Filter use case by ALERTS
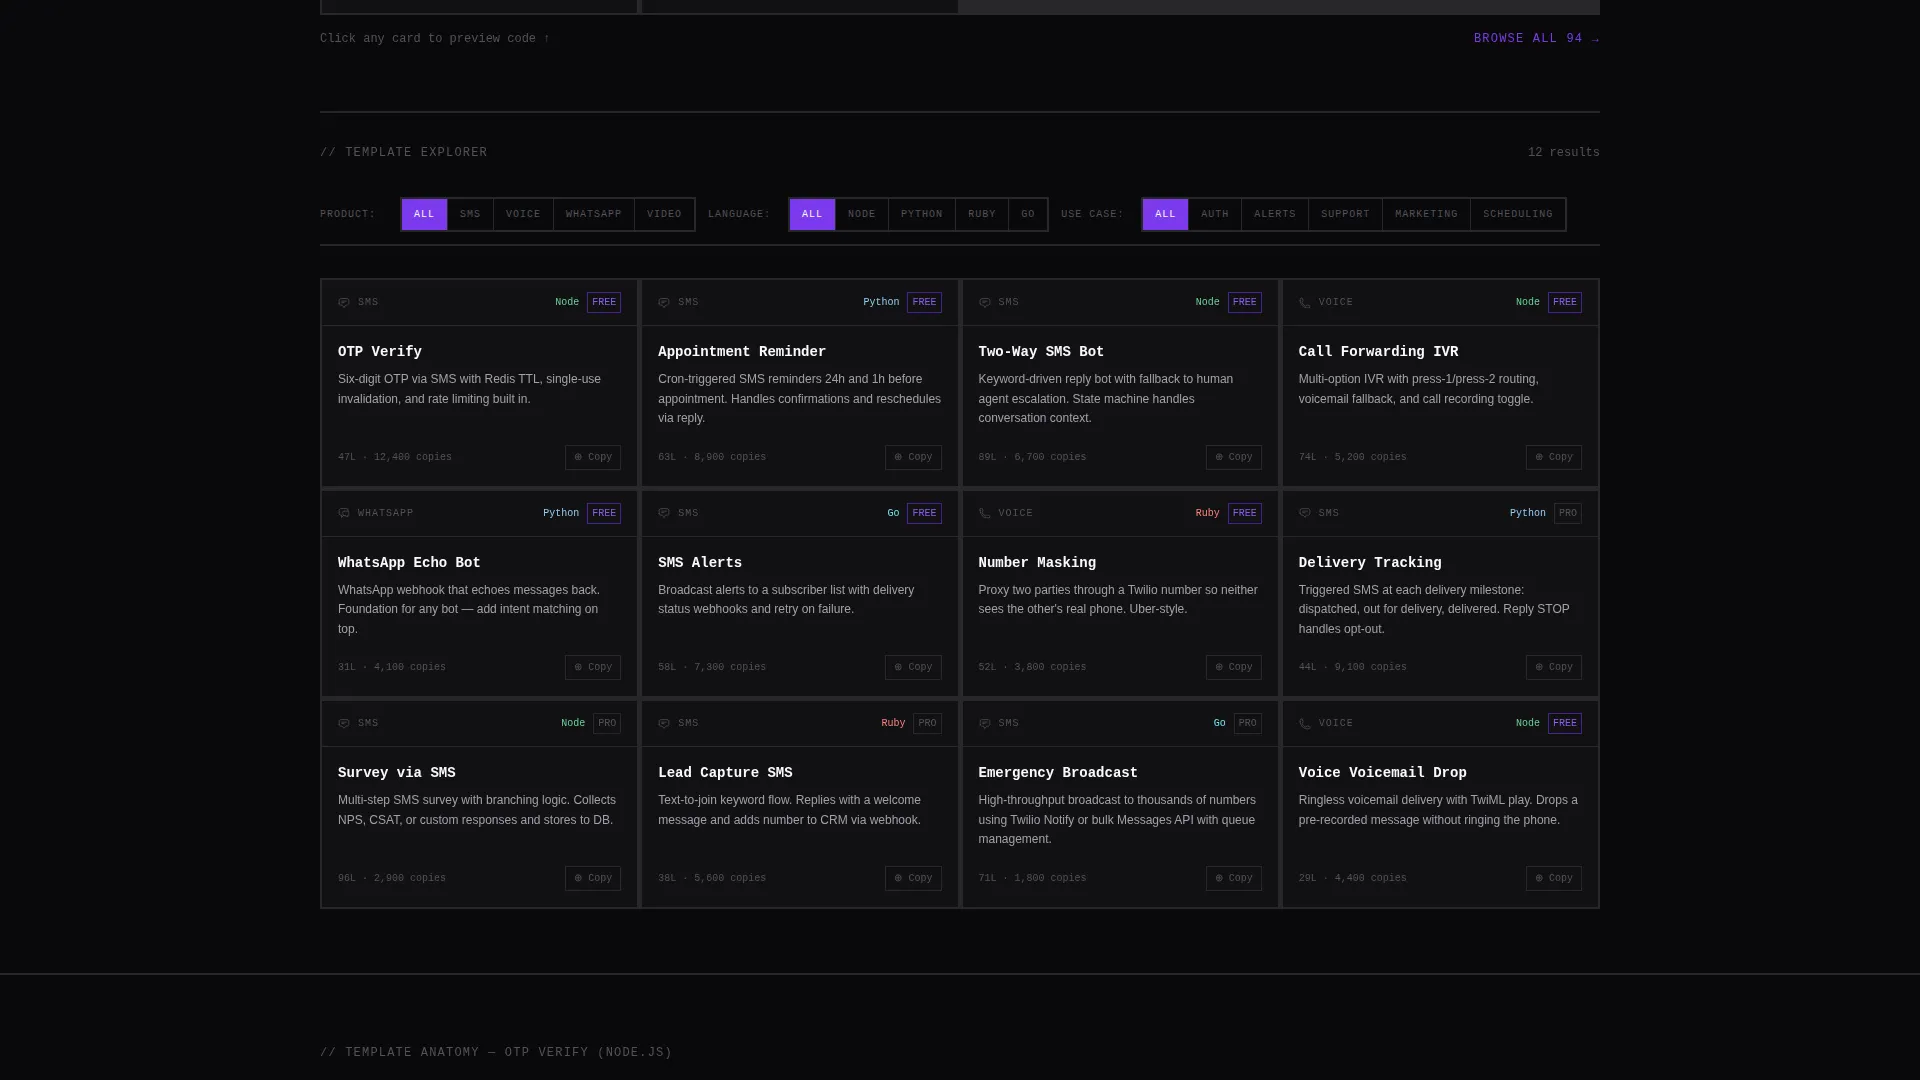The height and width of the screenshot is (1080, 1920). (1275, 214)
